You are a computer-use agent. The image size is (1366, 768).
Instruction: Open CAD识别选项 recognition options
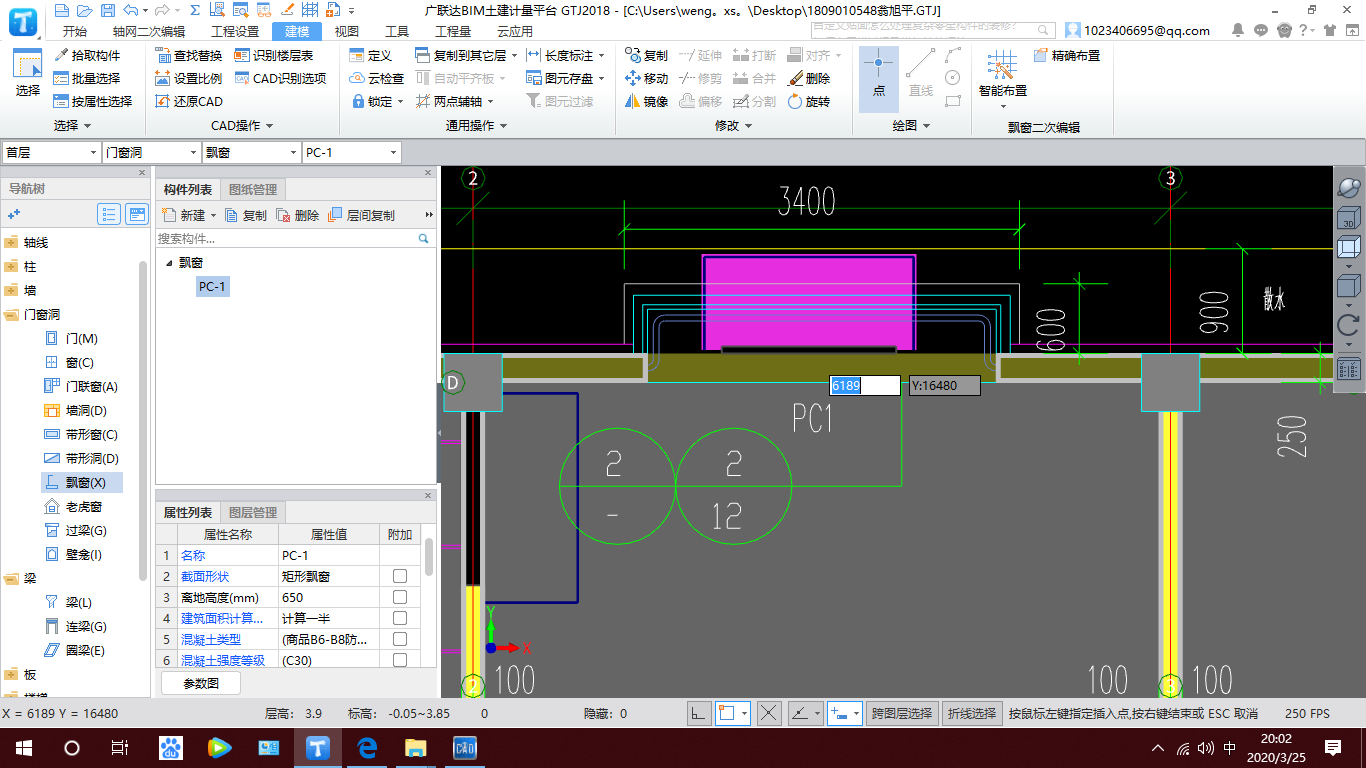281,78
